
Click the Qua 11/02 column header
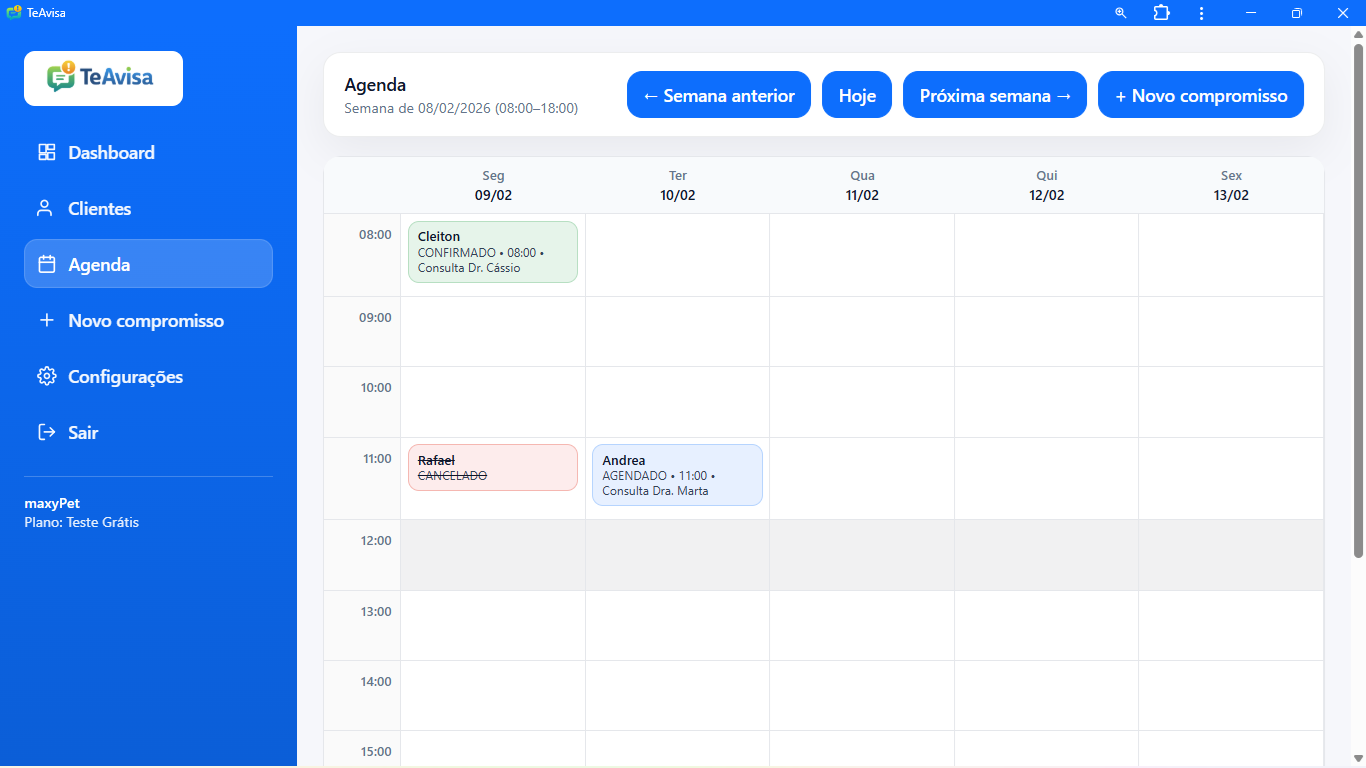pyautogui.click(x=862, y=186)
